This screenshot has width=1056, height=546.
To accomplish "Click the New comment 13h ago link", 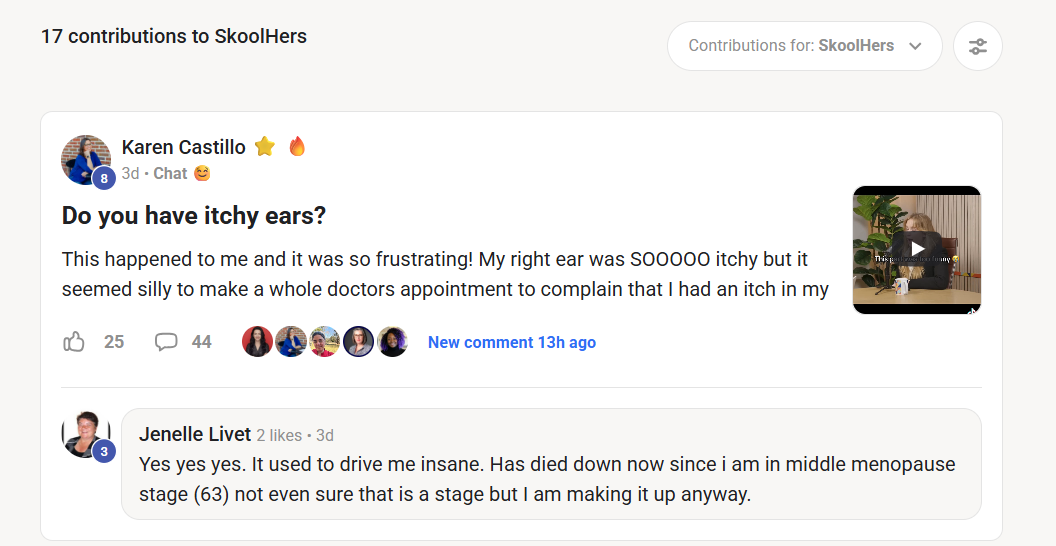I will coord(511,342).
